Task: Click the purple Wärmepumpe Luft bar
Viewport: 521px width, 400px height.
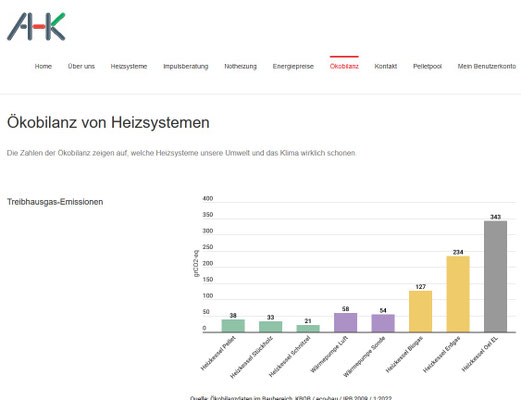Action: pos(345,322)
